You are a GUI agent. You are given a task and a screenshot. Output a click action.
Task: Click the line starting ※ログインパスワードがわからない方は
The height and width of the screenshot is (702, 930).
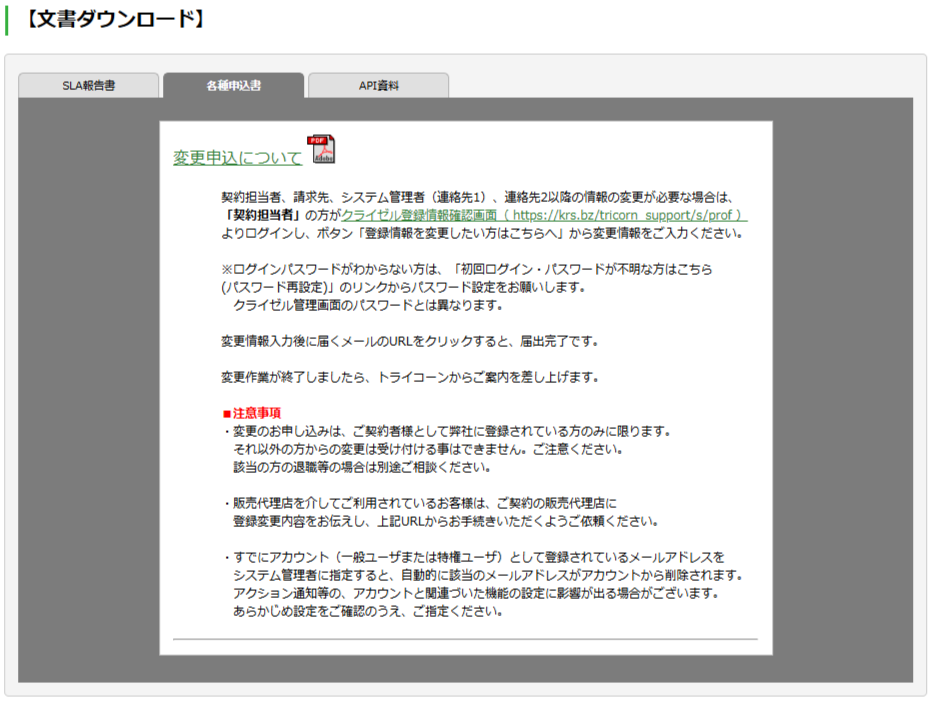coord(467,269)
